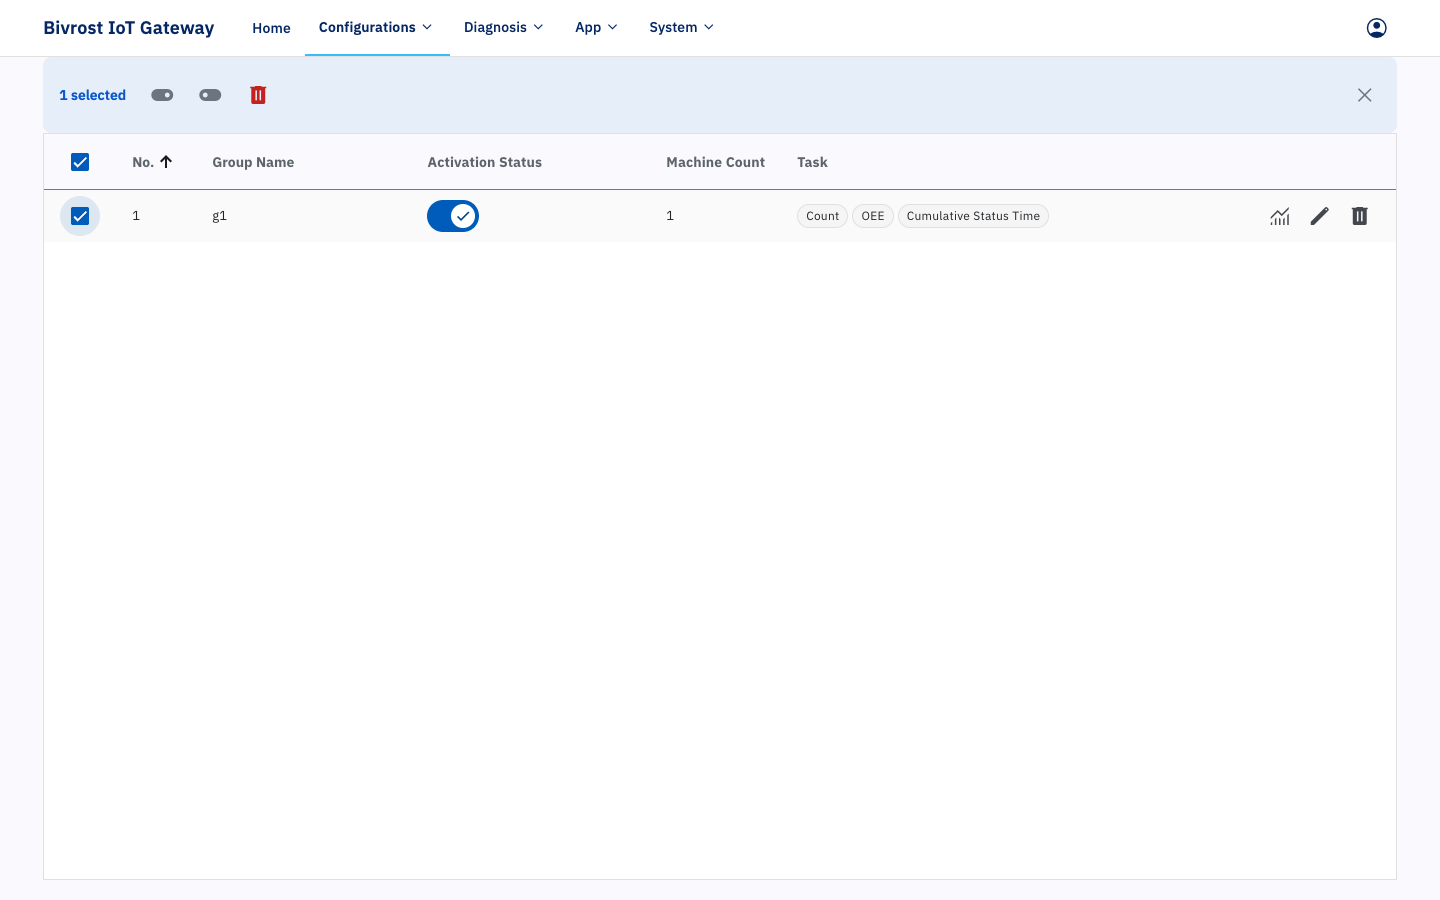Screen dimensions: 1440x900
Task: Click the Machine Count column header
Action: click(716, 162)
